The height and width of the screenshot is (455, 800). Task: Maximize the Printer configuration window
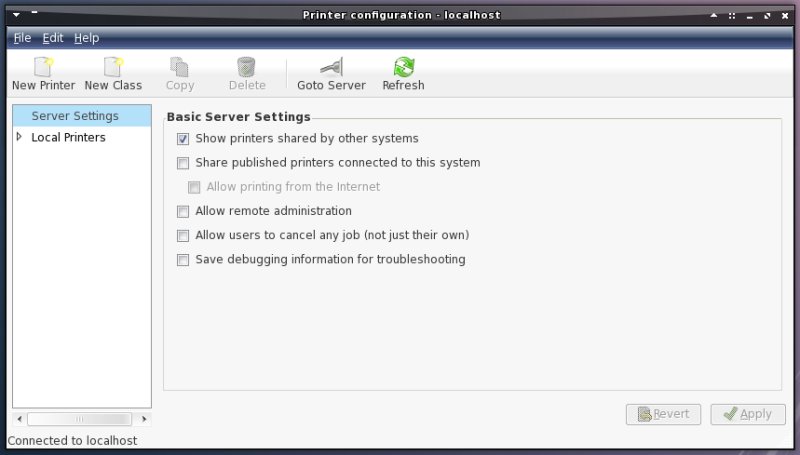coord(767,16)
